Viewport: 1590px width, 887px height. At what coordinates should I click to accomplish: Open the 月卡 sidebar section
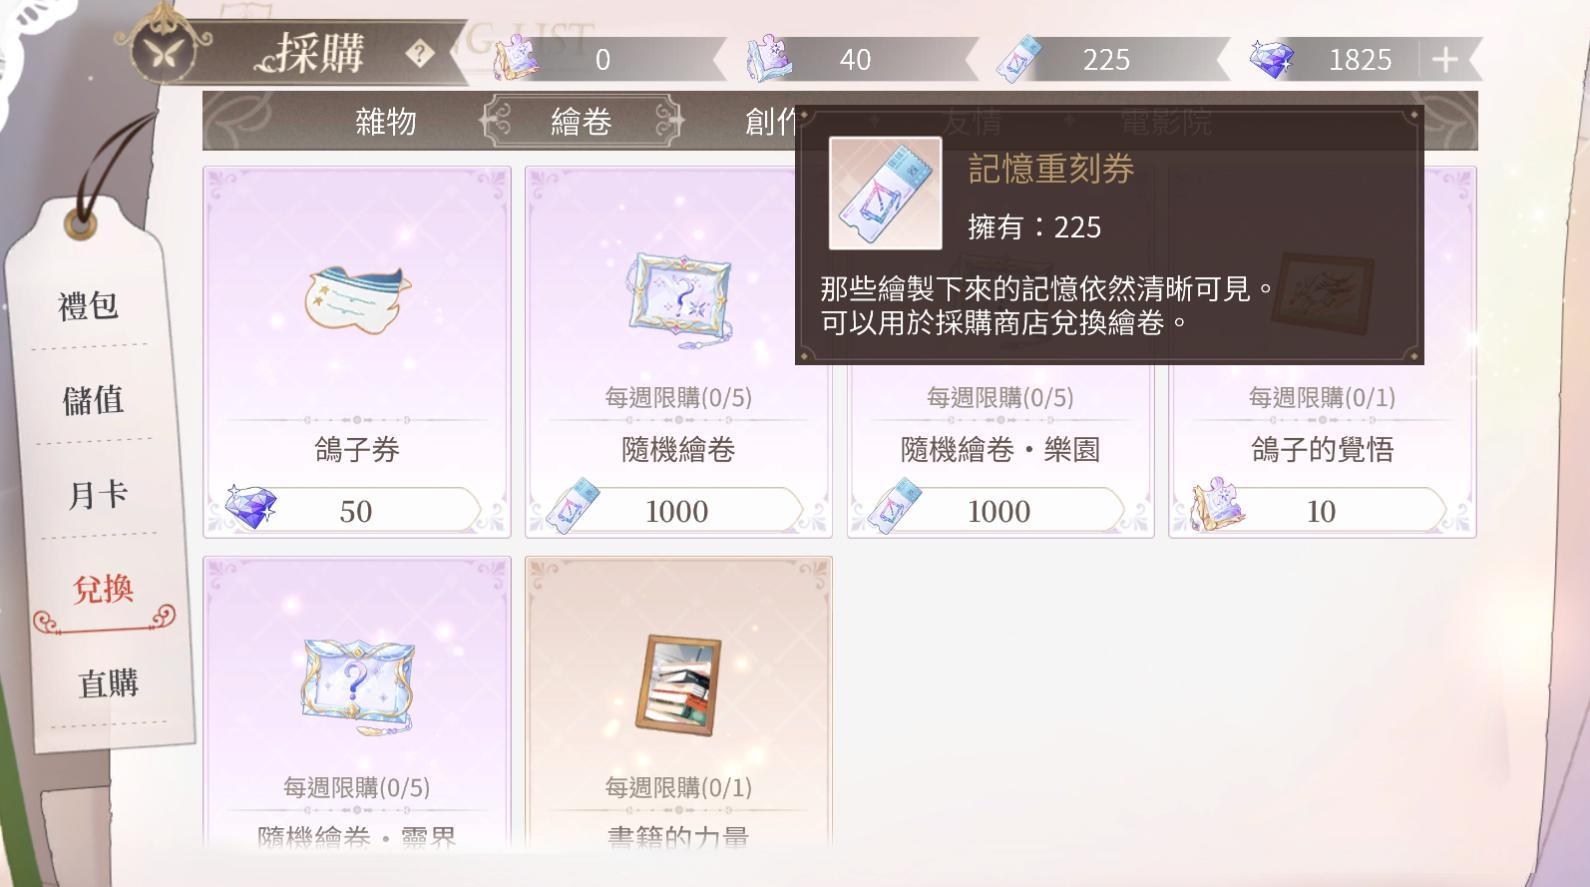point(98,494)
